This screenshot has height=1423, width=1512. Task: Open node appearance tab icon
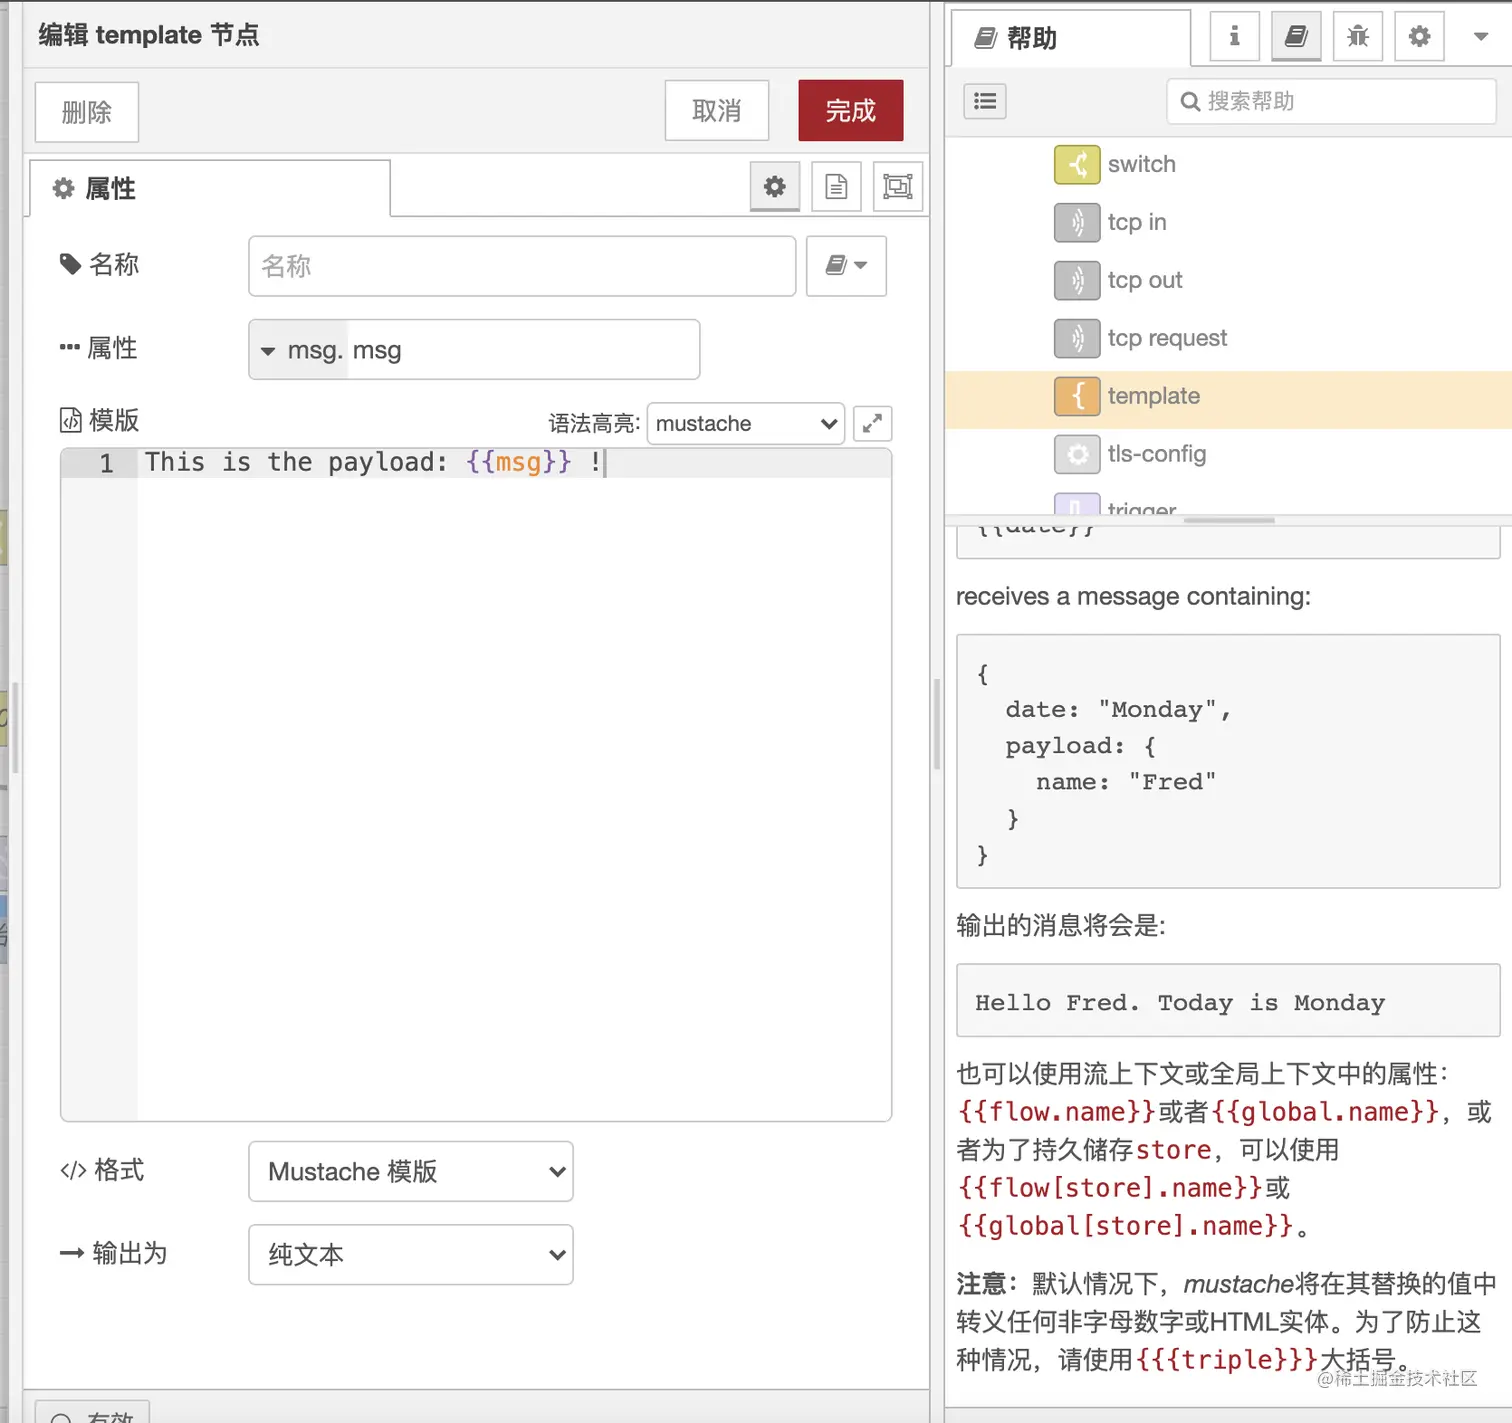tap(898, 187)
